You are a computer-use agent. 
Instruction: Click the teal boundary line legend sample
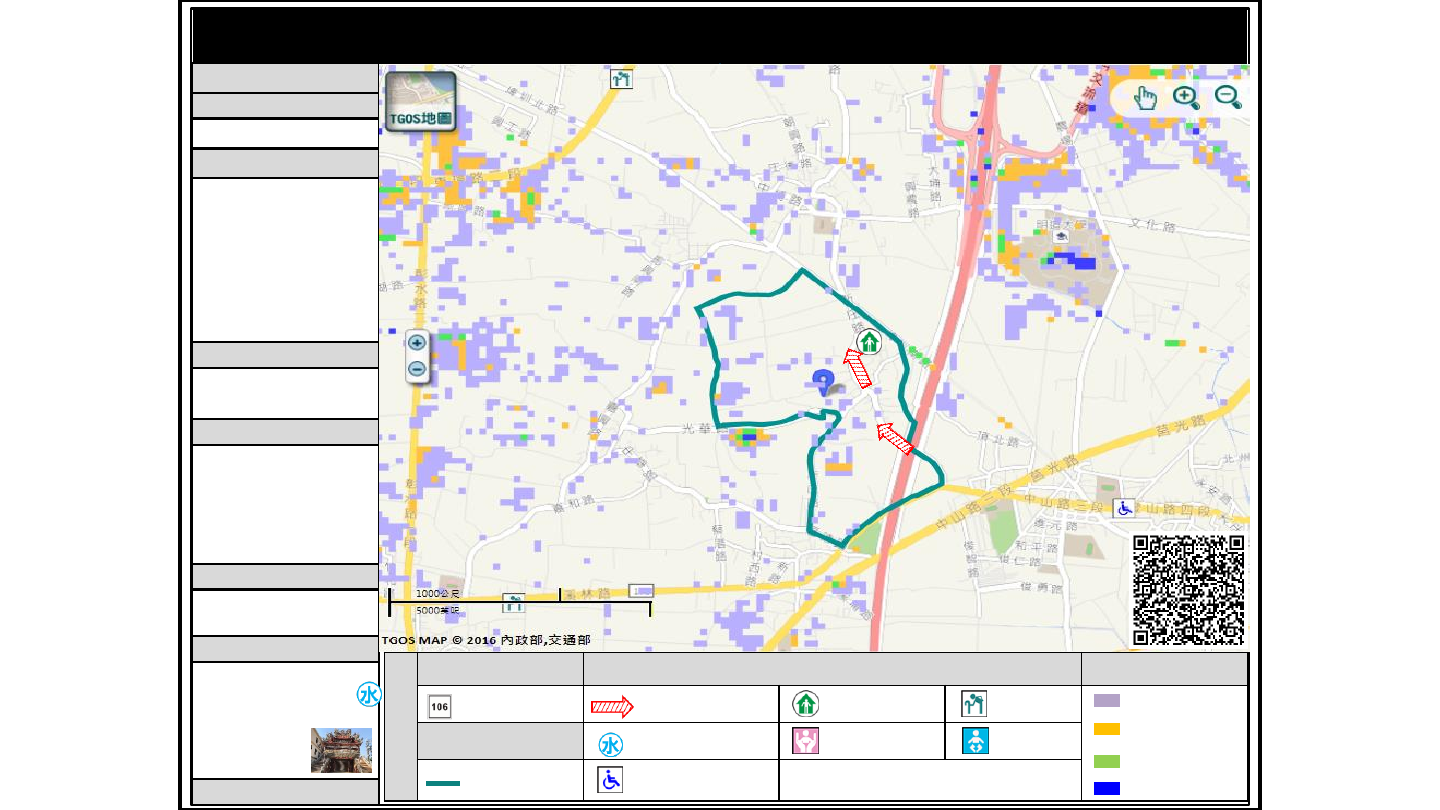[x=443, y=783]
